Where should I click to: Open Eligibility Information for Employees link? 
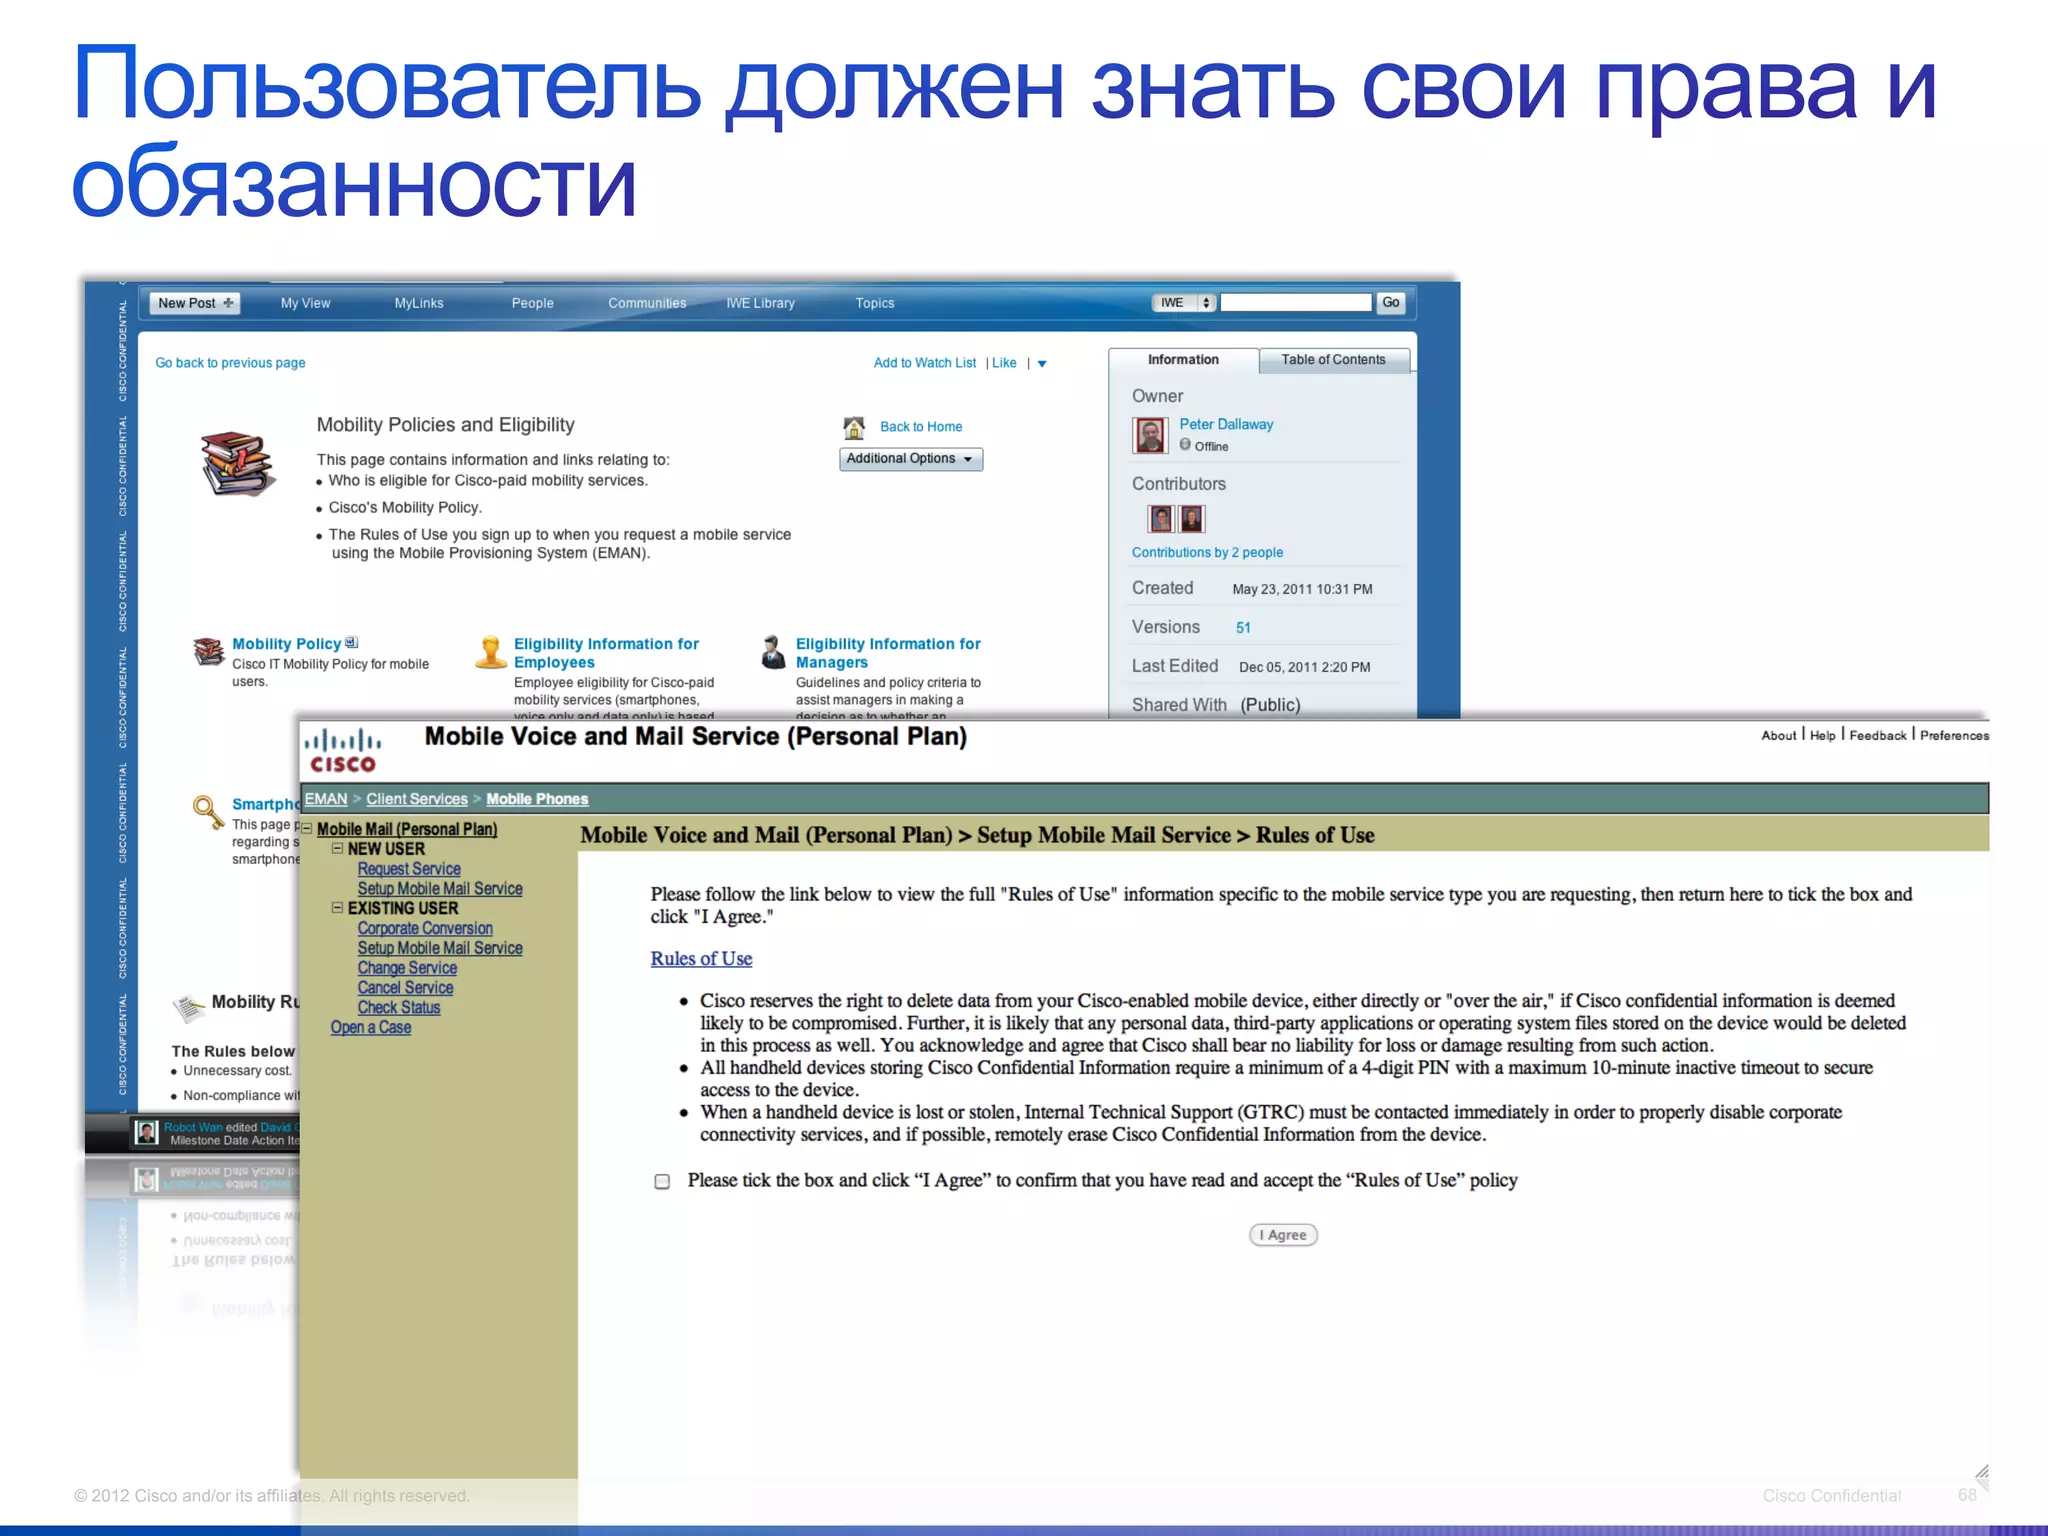pyautogui.click(x=606, y=653)
